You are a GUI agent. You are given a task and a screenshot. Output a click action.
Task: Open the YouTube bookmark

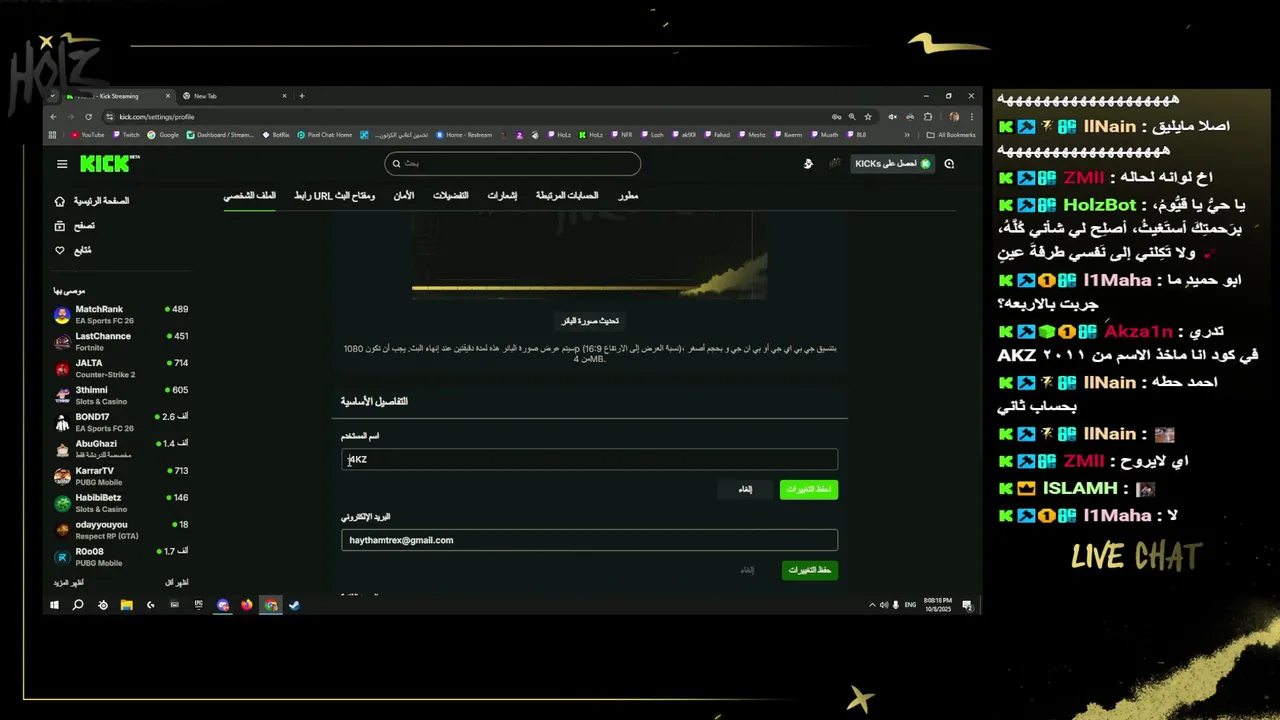(x=87, y=135)
